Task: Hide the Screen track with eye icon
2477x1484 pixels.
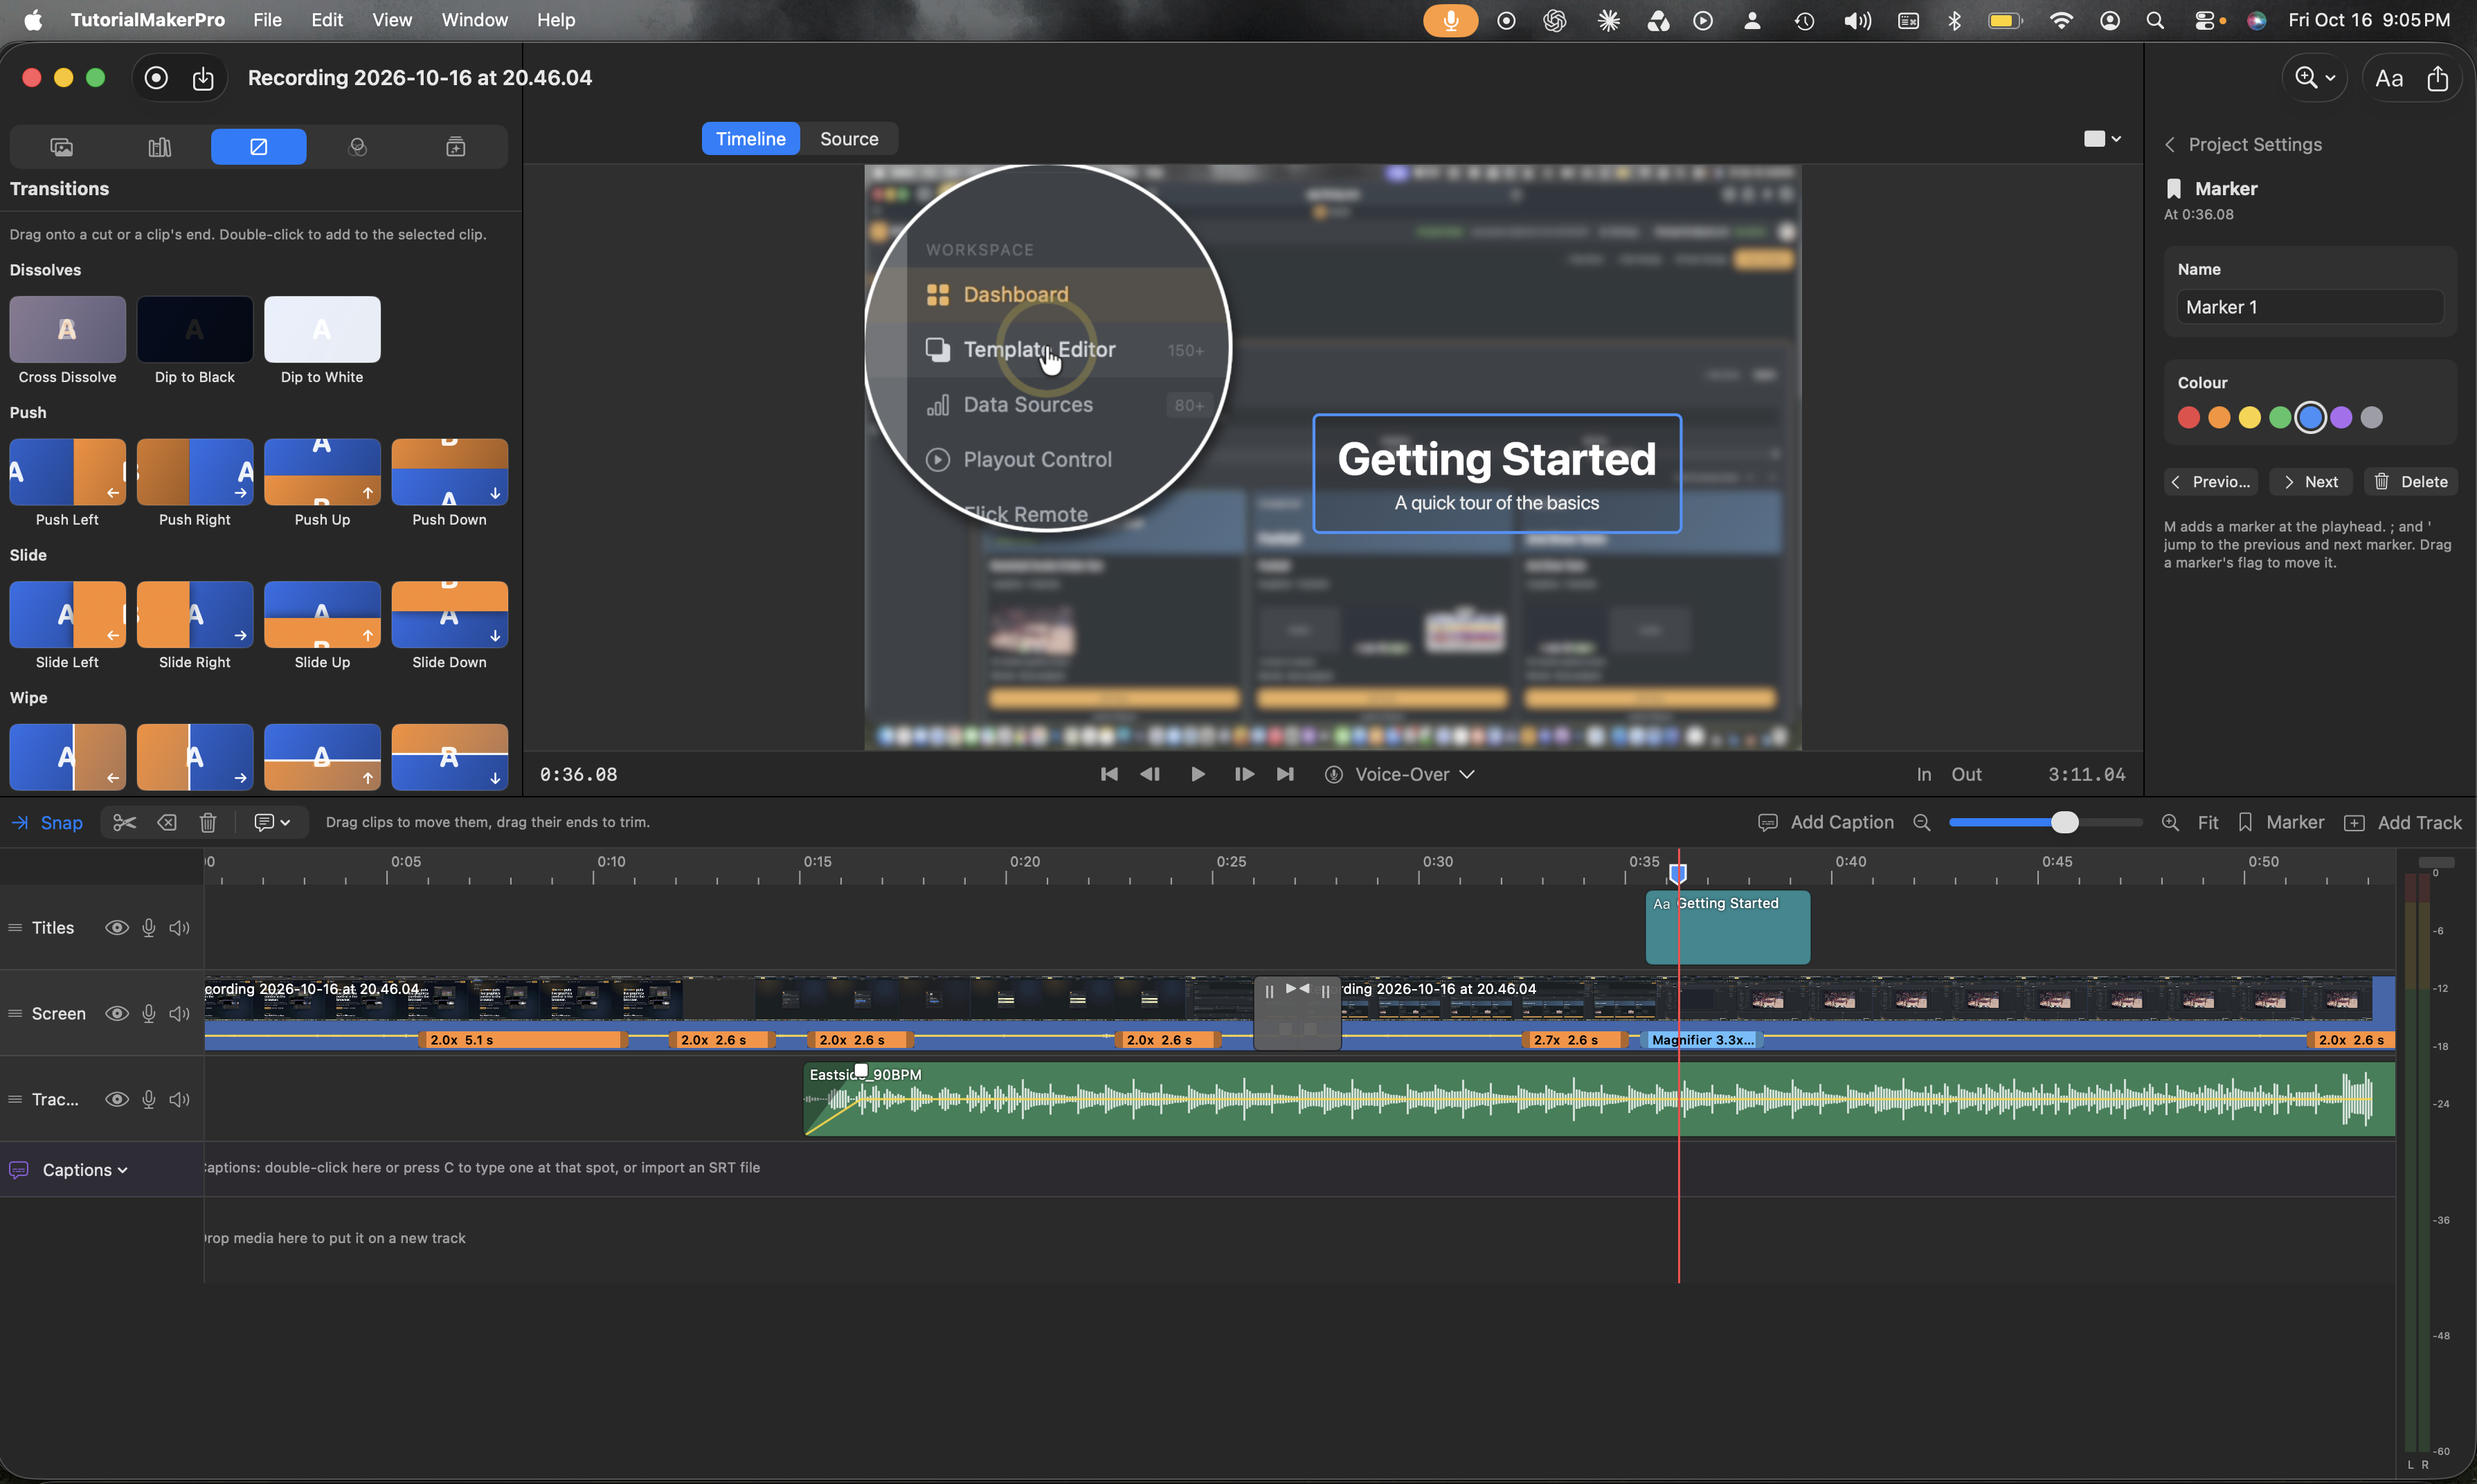Action: coord(117,1013)
